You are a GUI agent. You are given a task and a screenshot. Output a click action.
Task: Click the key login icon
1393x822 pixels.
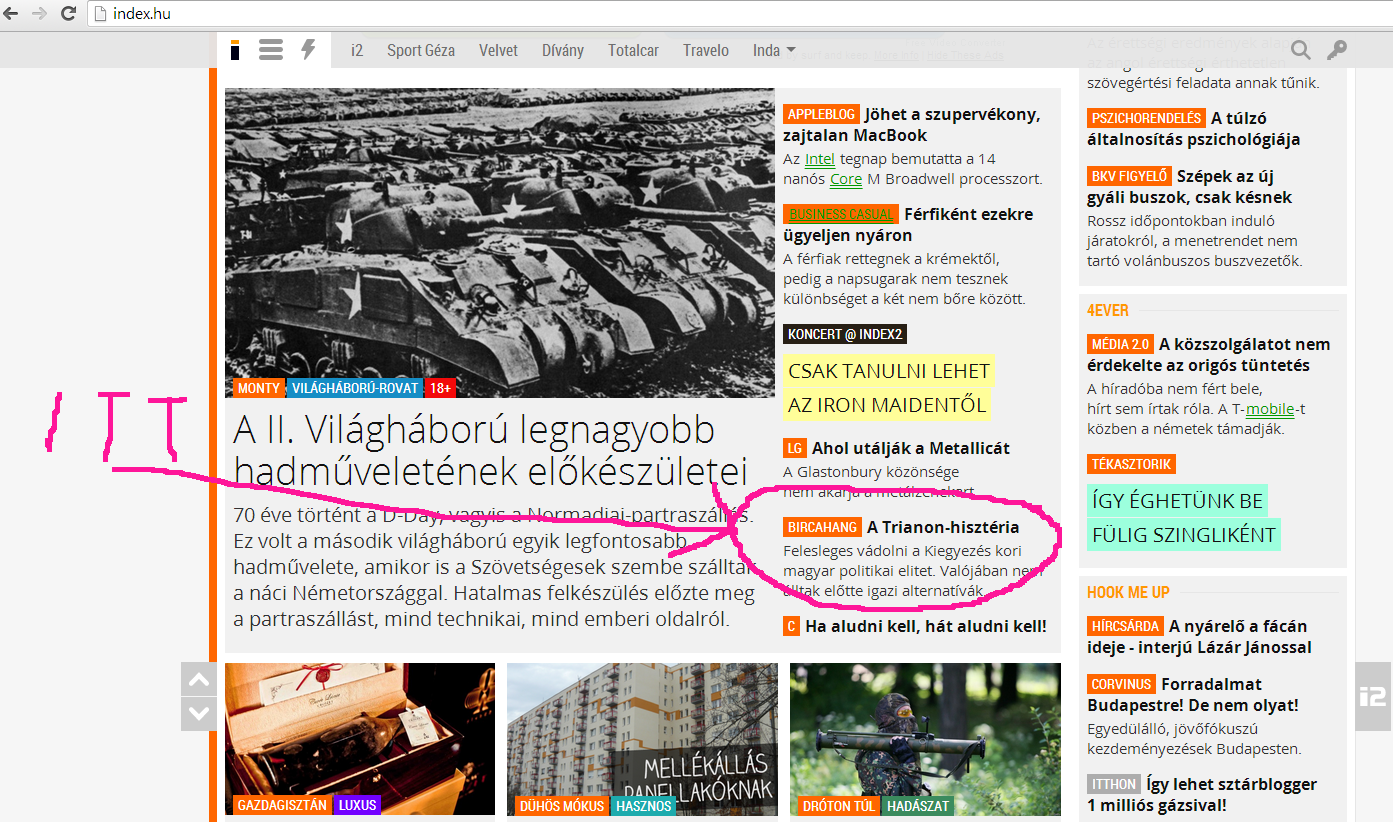coord(1336,50)
